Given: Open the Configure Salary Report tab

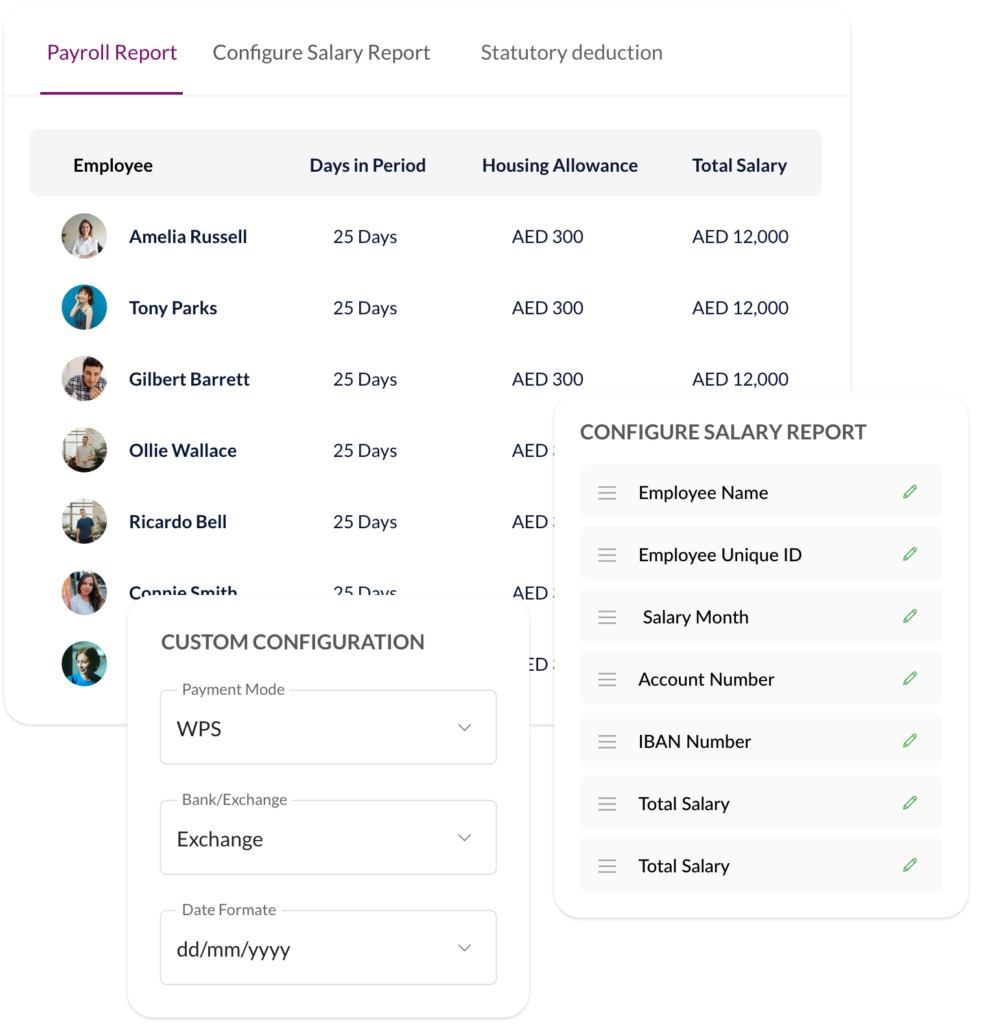Looking at the screenshot, I should click(321, 52).
